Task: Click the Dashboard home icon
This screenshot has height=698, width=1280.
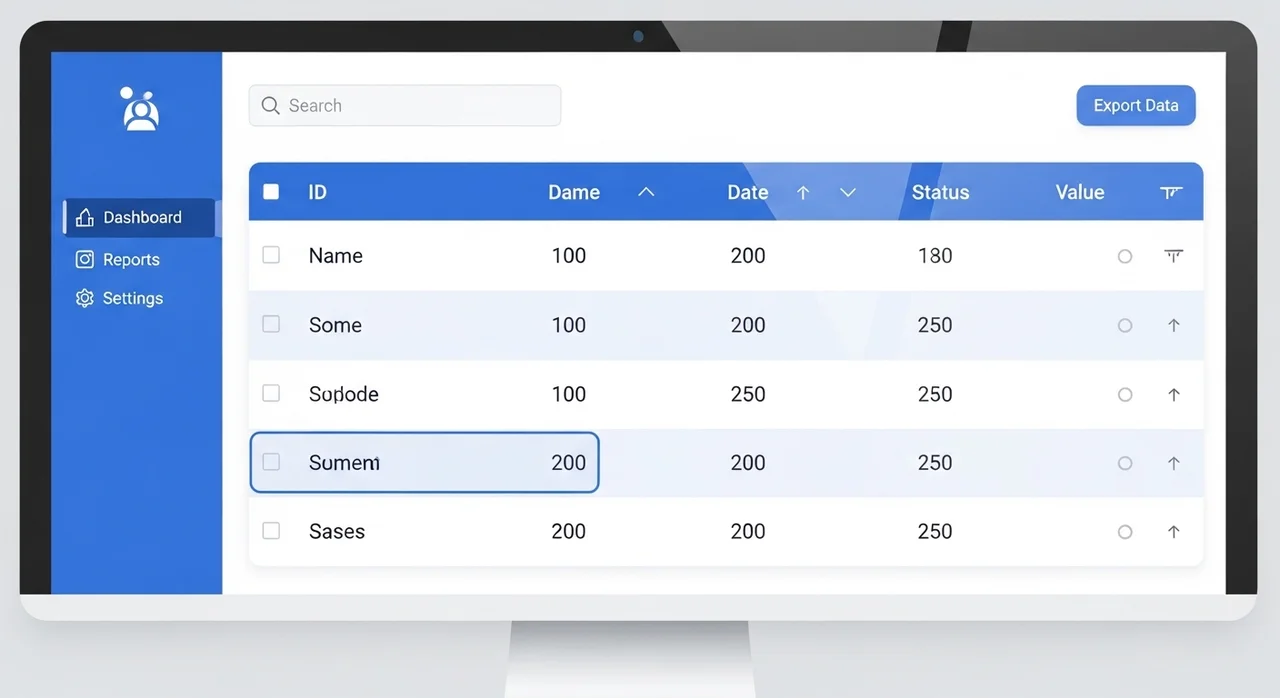Action: [85, 218]
